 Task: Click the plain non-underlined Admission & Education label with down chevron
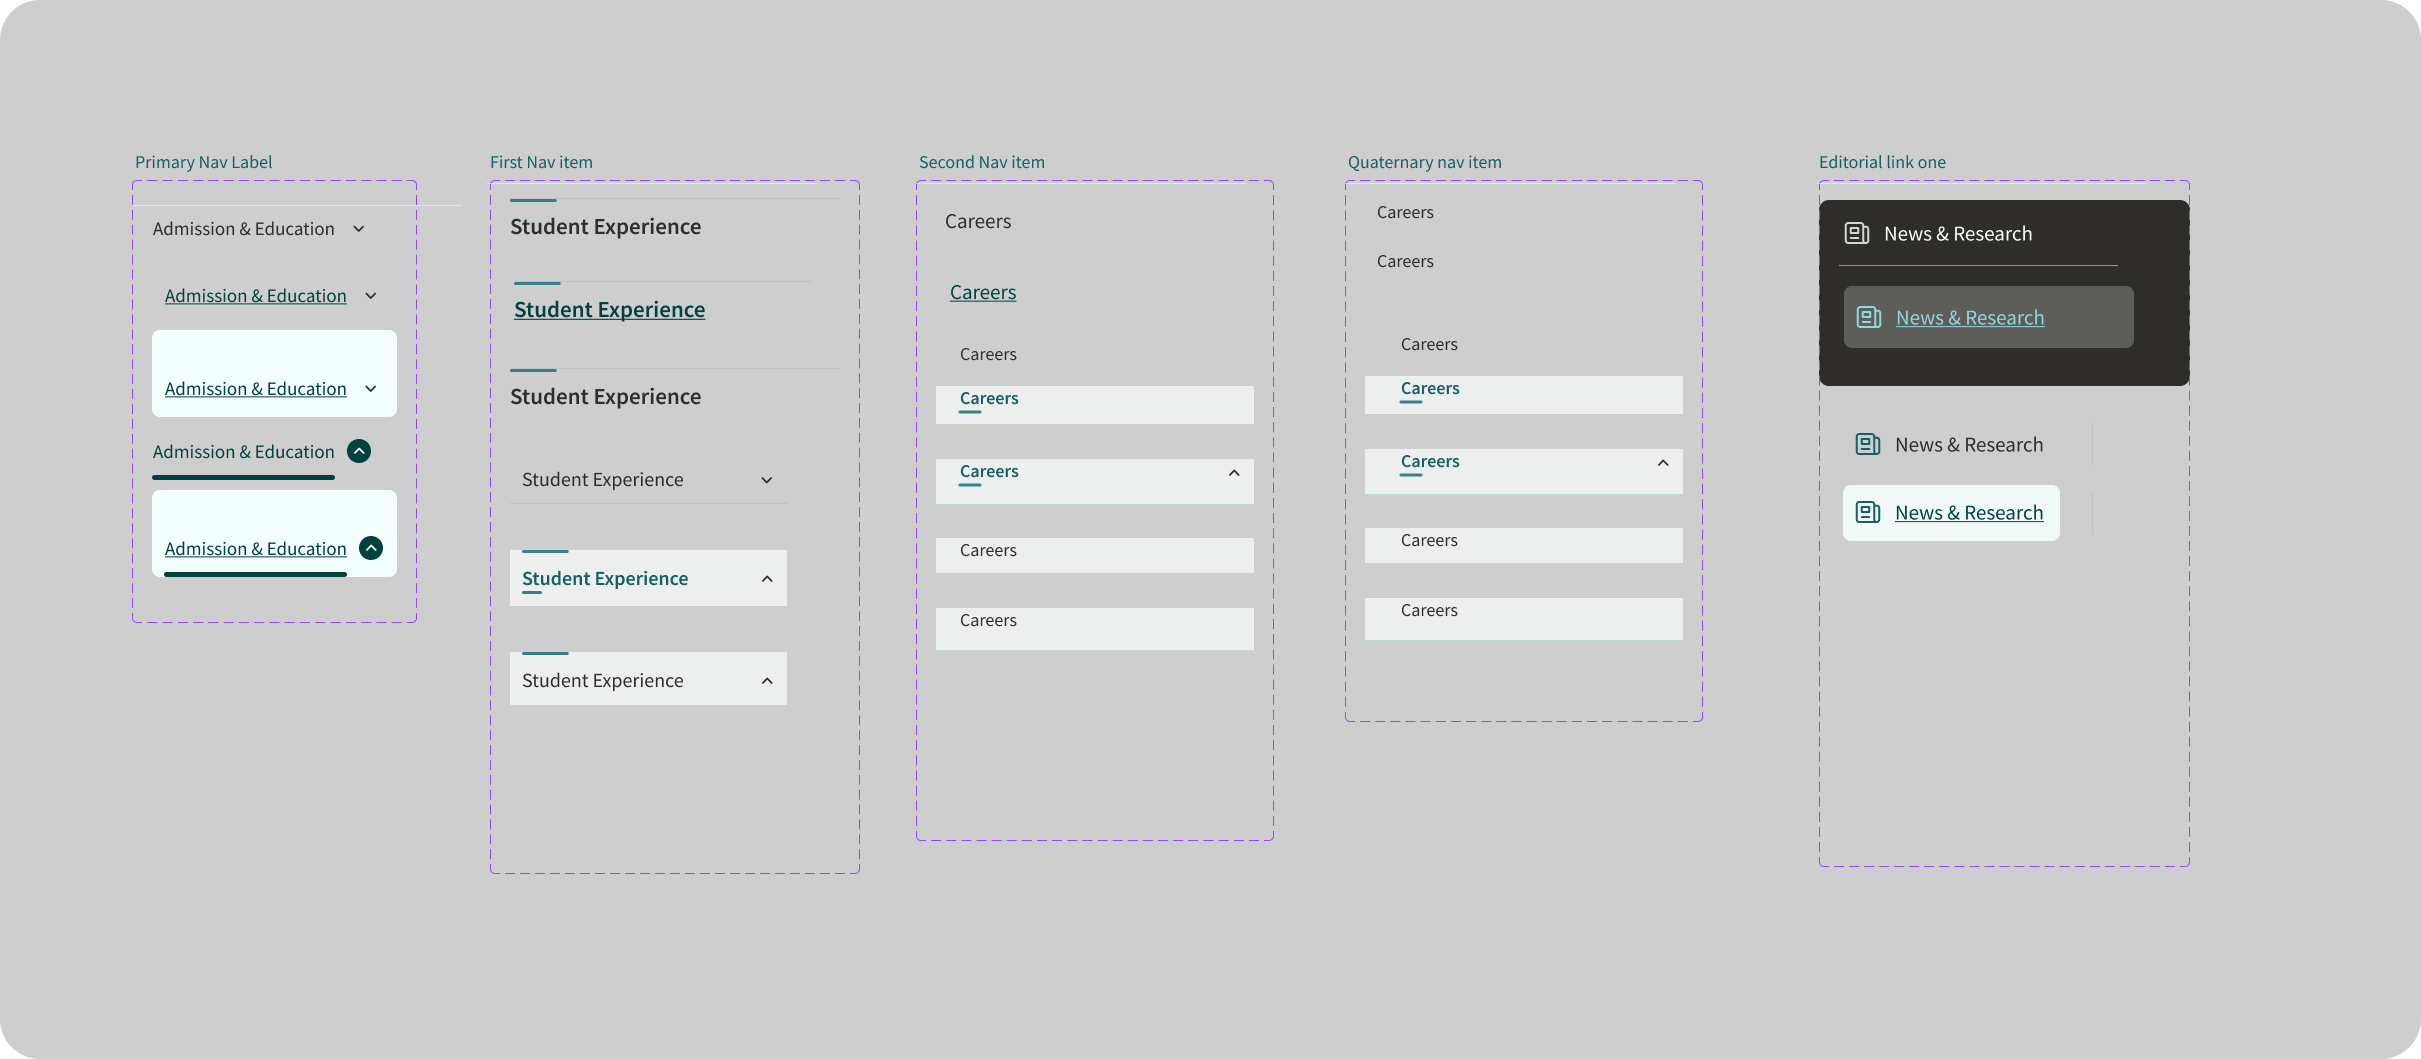(244, 229)
